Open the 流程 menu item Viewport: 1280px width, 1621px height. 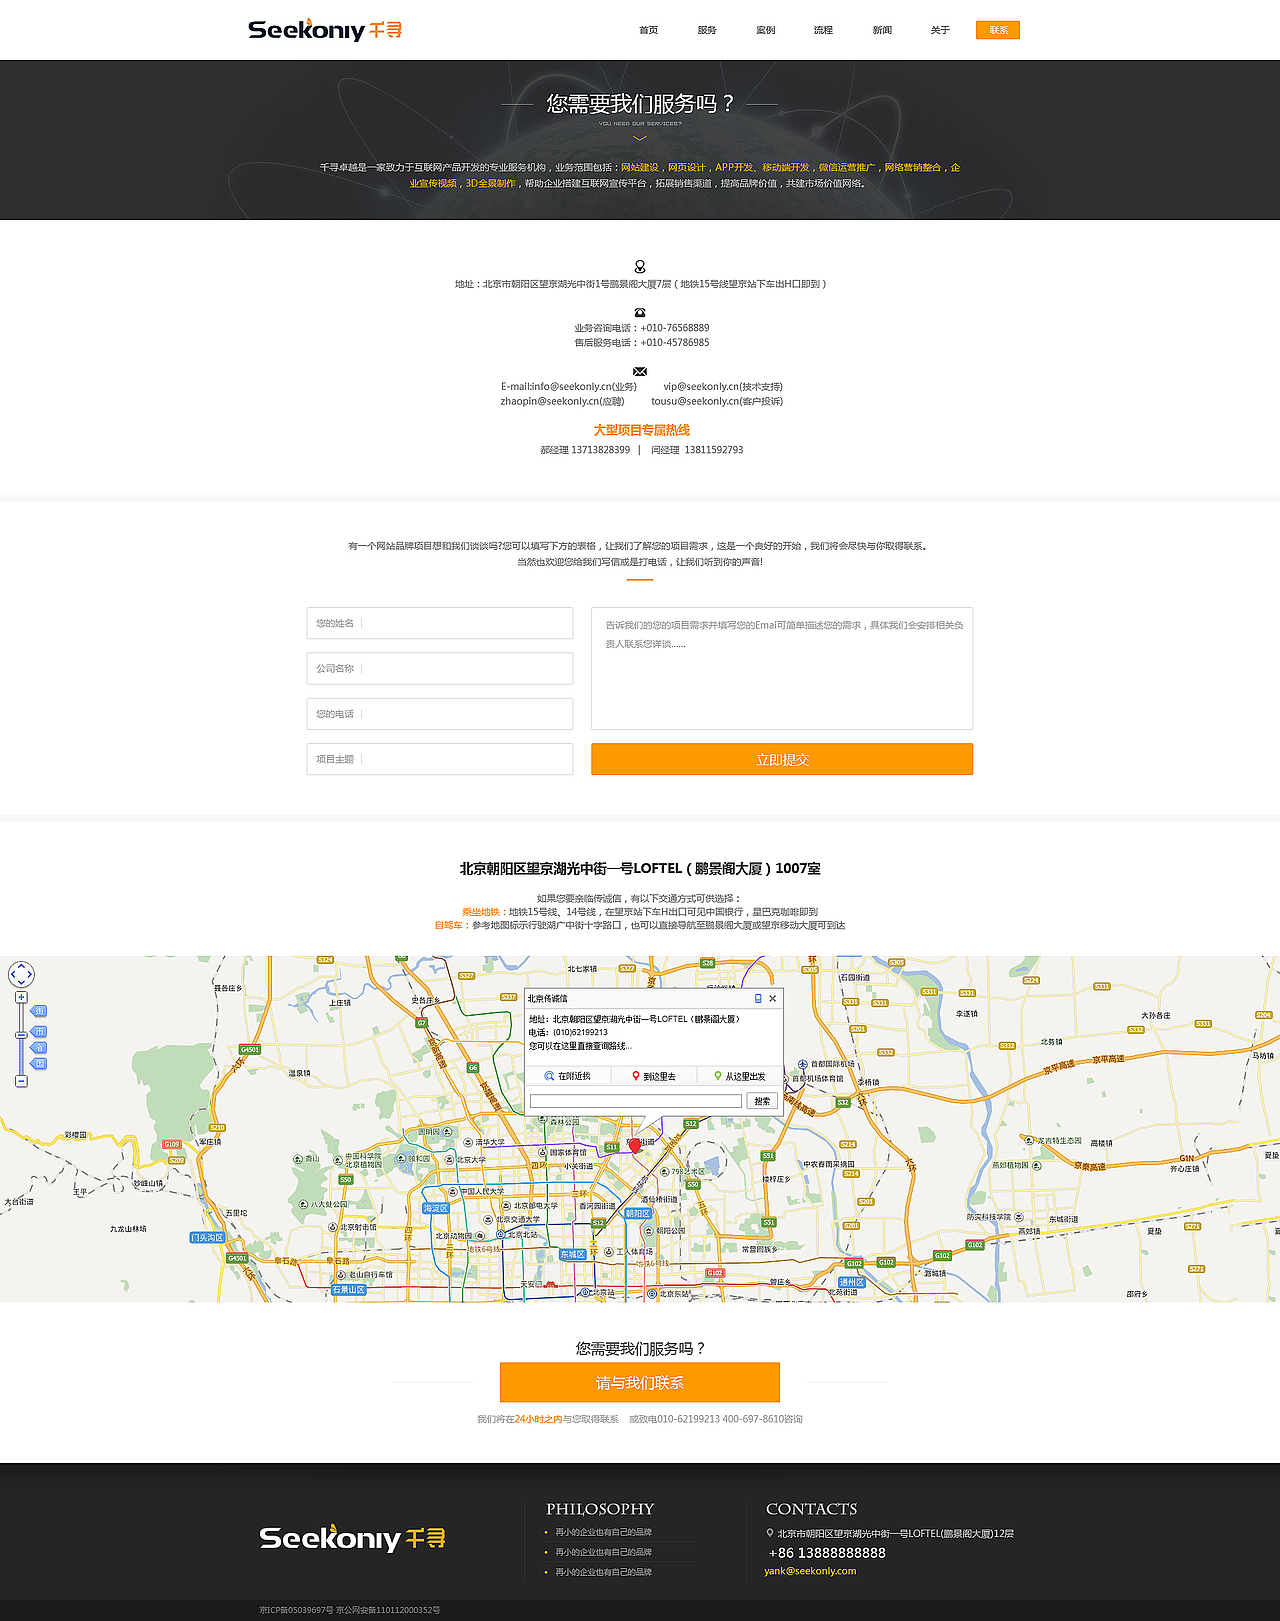[823, 30]
